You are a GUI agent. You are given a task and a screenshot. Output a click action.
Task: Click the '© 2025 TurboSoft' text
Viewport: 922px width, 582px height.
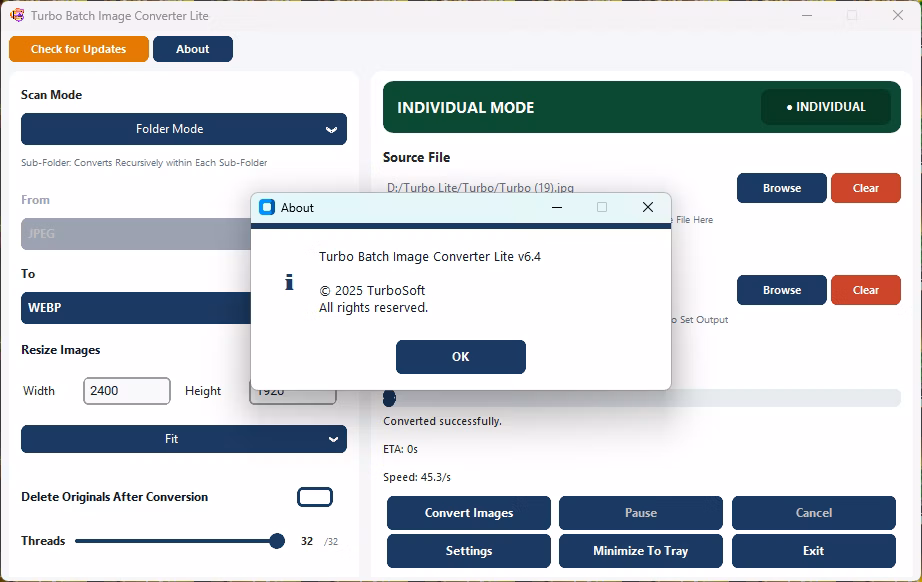(x=372, y=290)
